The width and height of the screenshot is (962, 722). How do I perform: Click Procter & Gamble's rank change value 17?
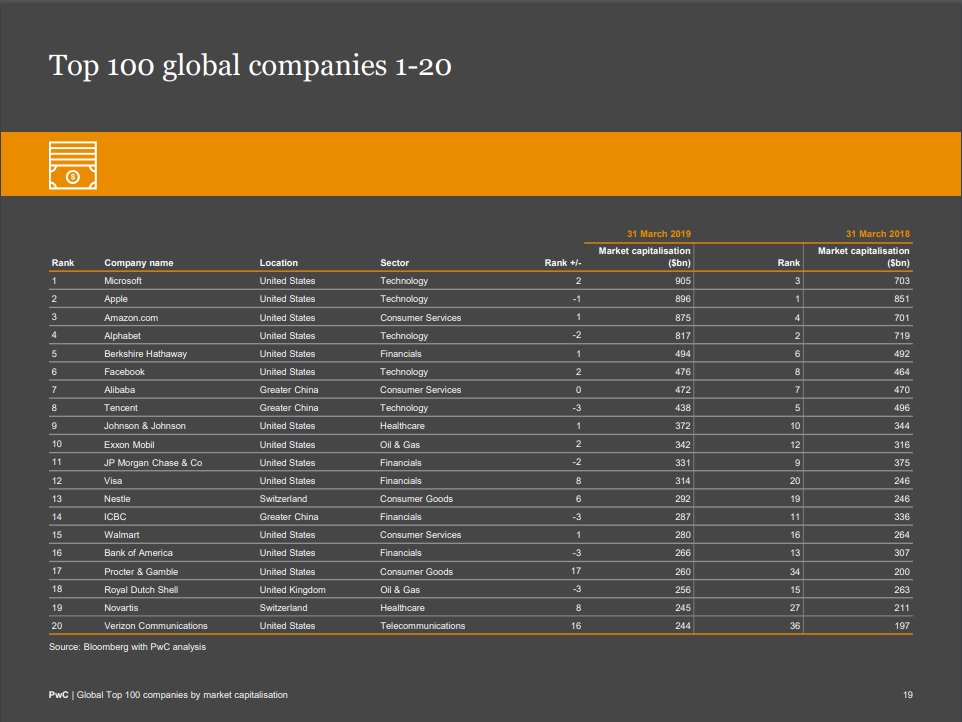576,571
